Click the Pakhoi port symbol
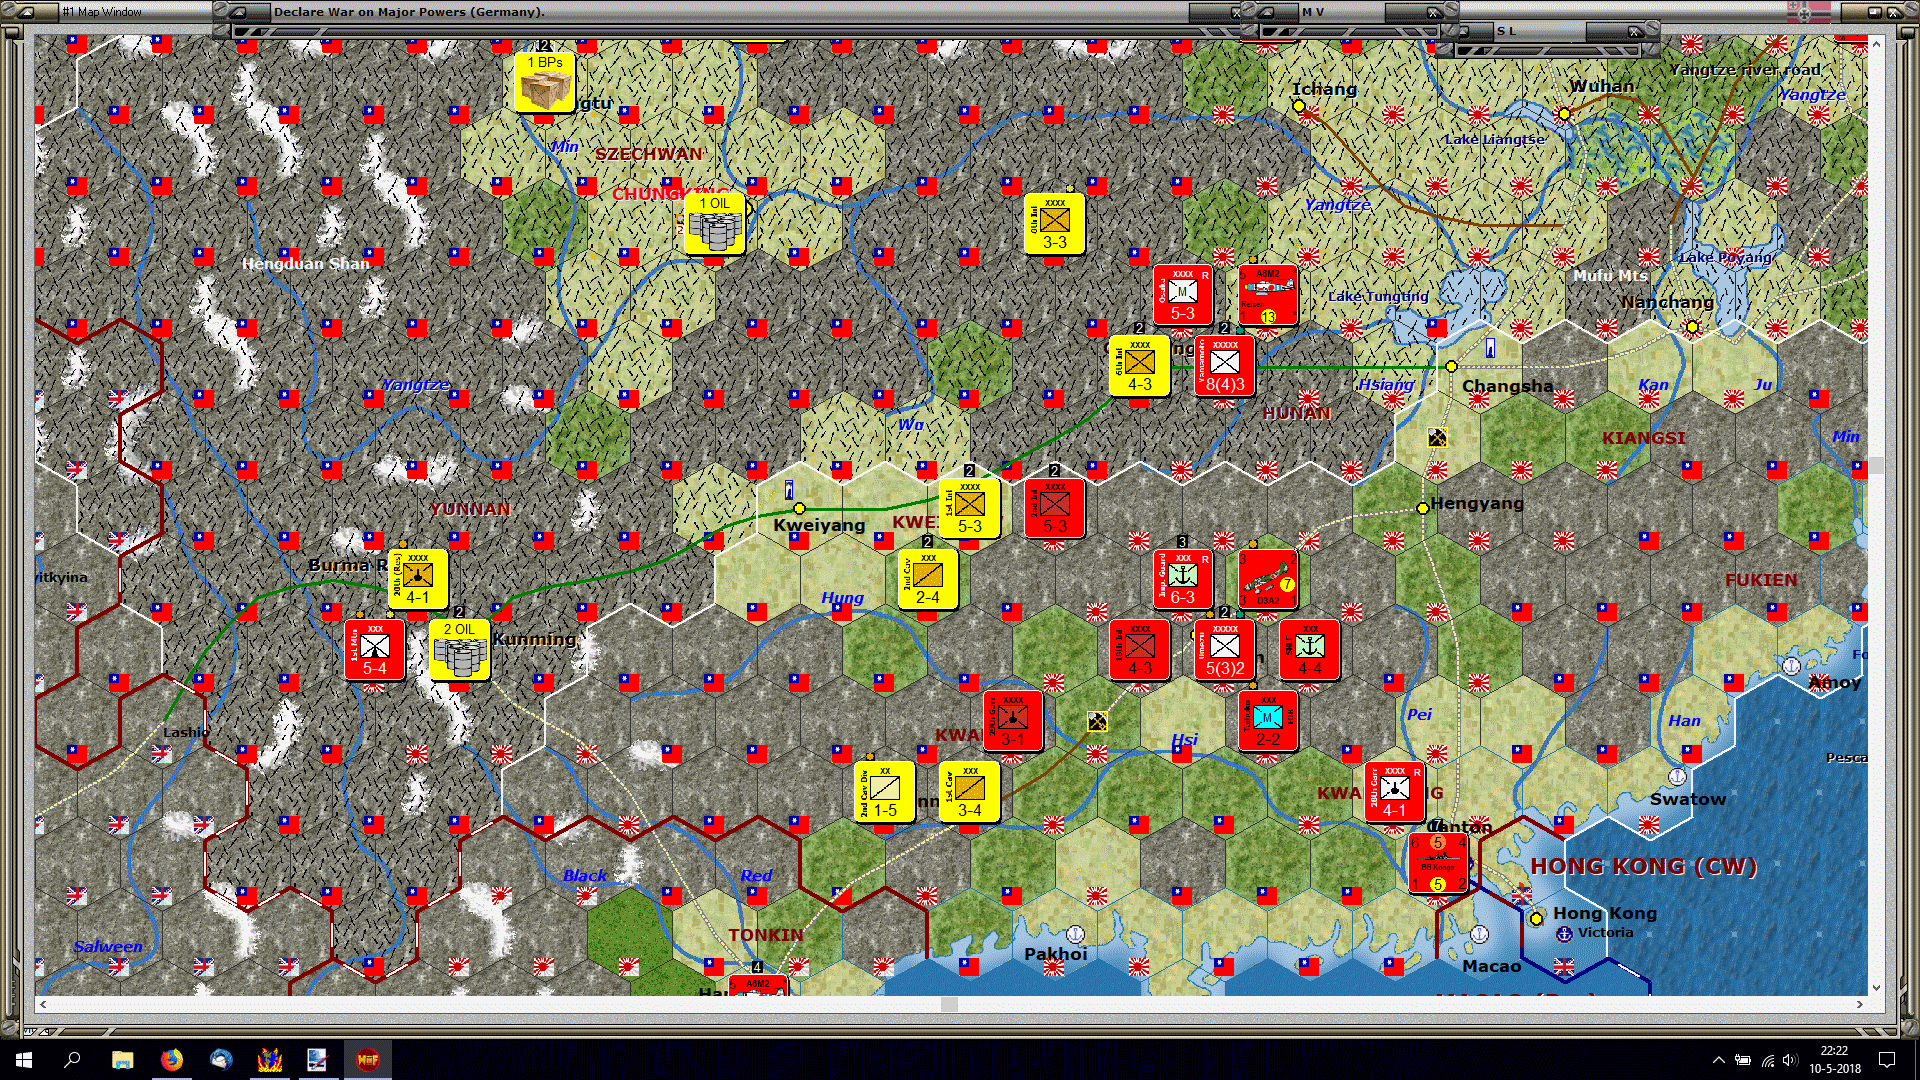1920x1080 pixels. point(1075,934)
